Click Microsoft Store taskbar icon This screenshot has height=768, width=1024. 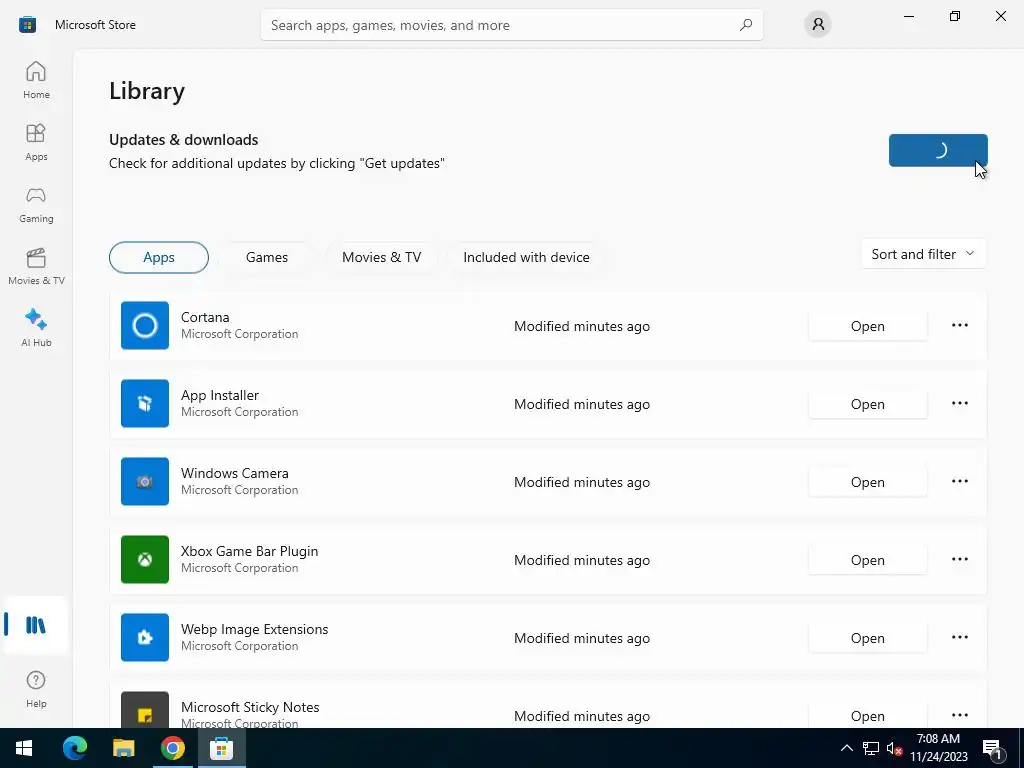pos(221,748)
